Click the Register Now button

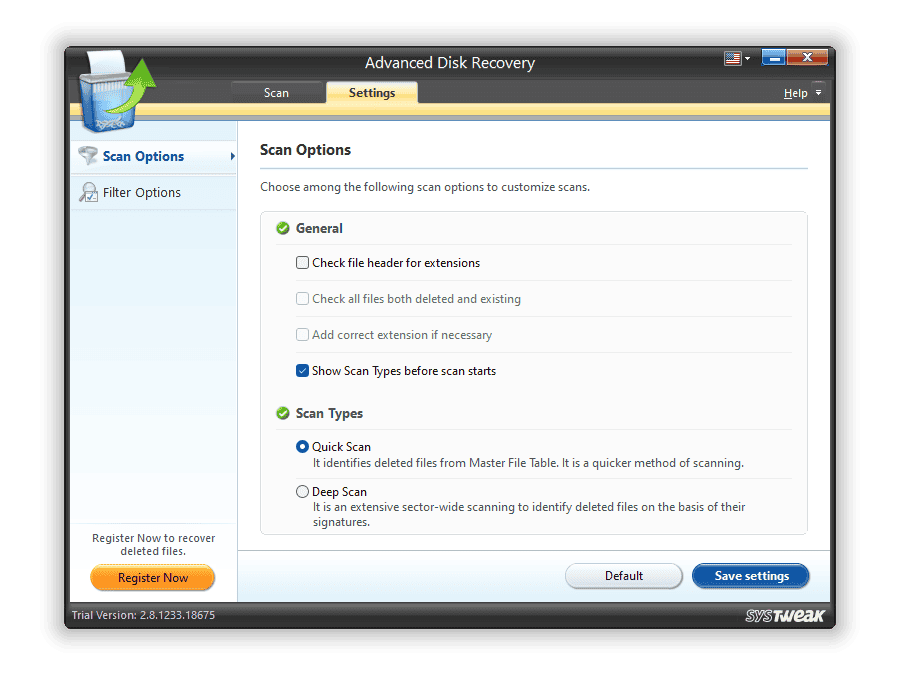click(x=153, y=577)
